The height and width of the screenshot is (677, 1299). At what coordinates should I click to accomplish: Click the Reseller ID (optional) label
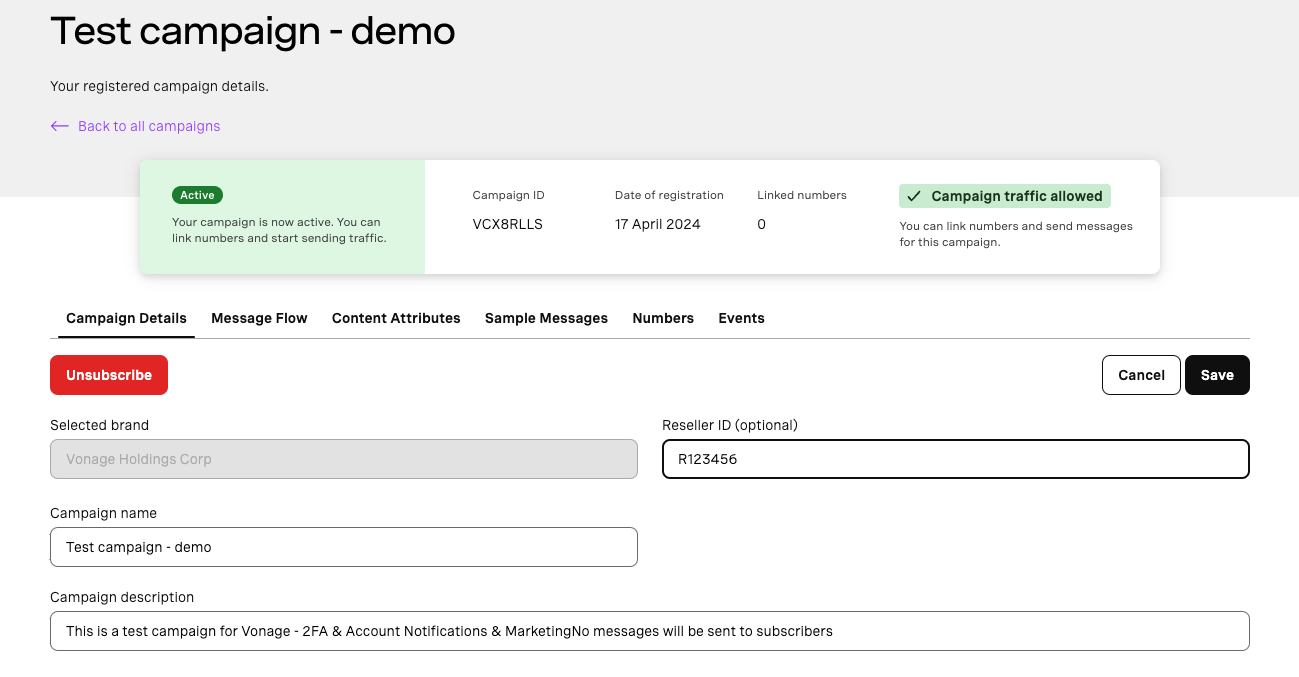click(730, 425)
